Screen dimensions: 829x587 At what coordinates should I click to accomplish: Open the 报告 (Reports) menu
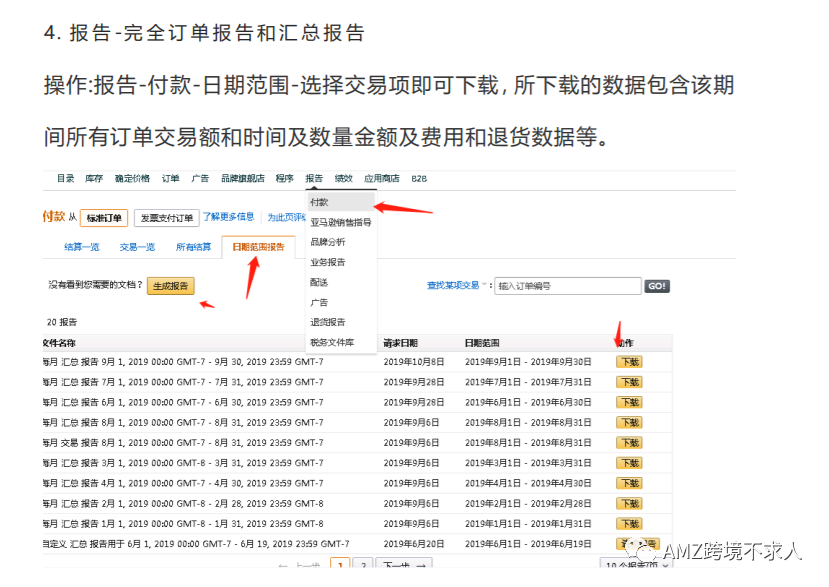(x=315, y=178)
